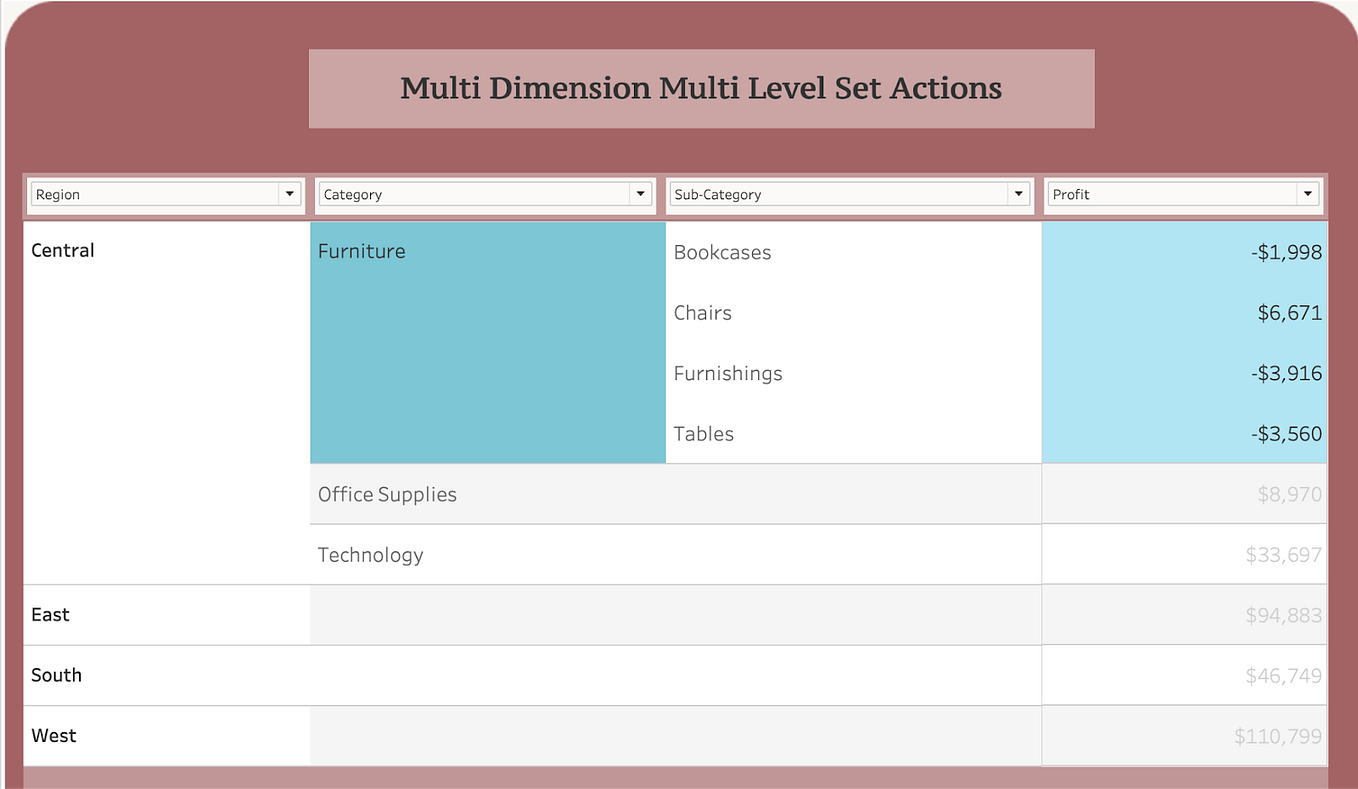Screen dimensions: 1358x789
Task: Click the West profit cell $110,799
Action: click(1277, 735)
